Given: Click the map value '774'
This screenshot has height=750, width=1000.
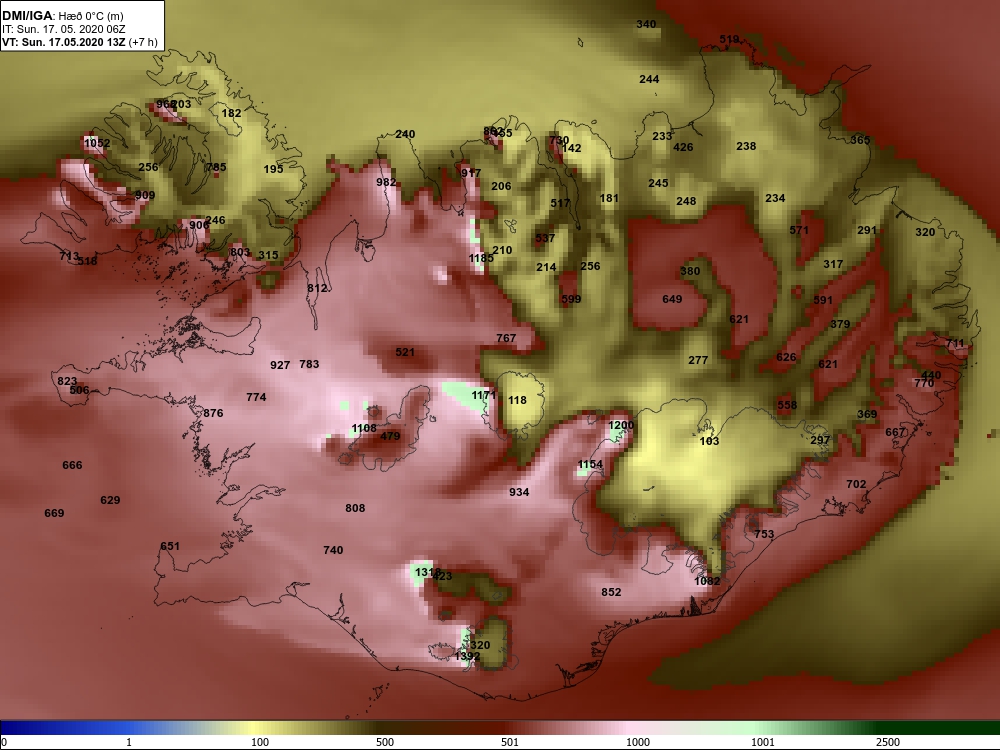Looking at the screenshot, I should click(256, 397).
